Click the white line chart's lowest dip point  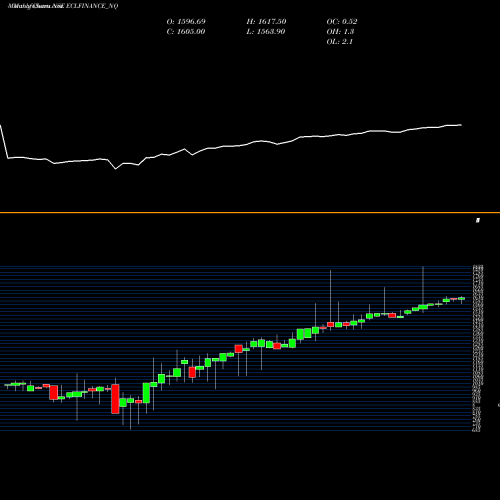point(116,169)
